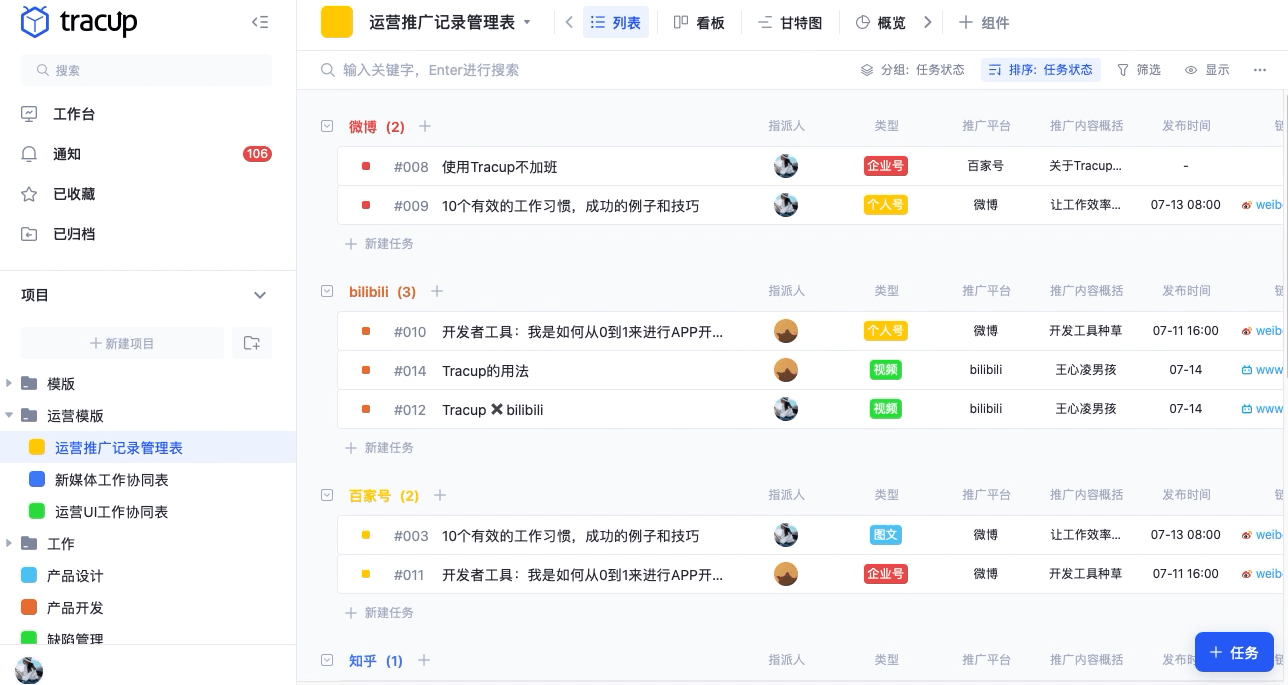Collapse the left navigation sidebar
Screen dimensions: 1288x685
pos(260,22)
